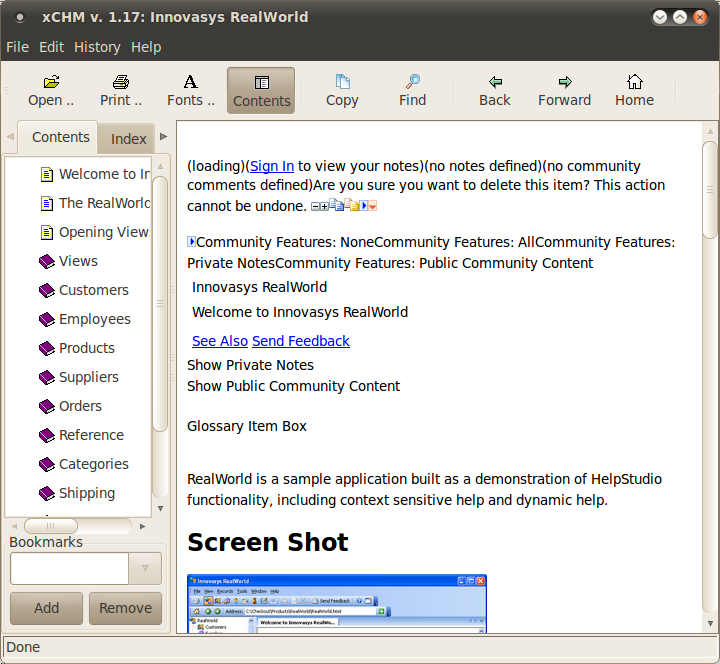
Task: Click the Views book icon
Action: click(47, 261)
